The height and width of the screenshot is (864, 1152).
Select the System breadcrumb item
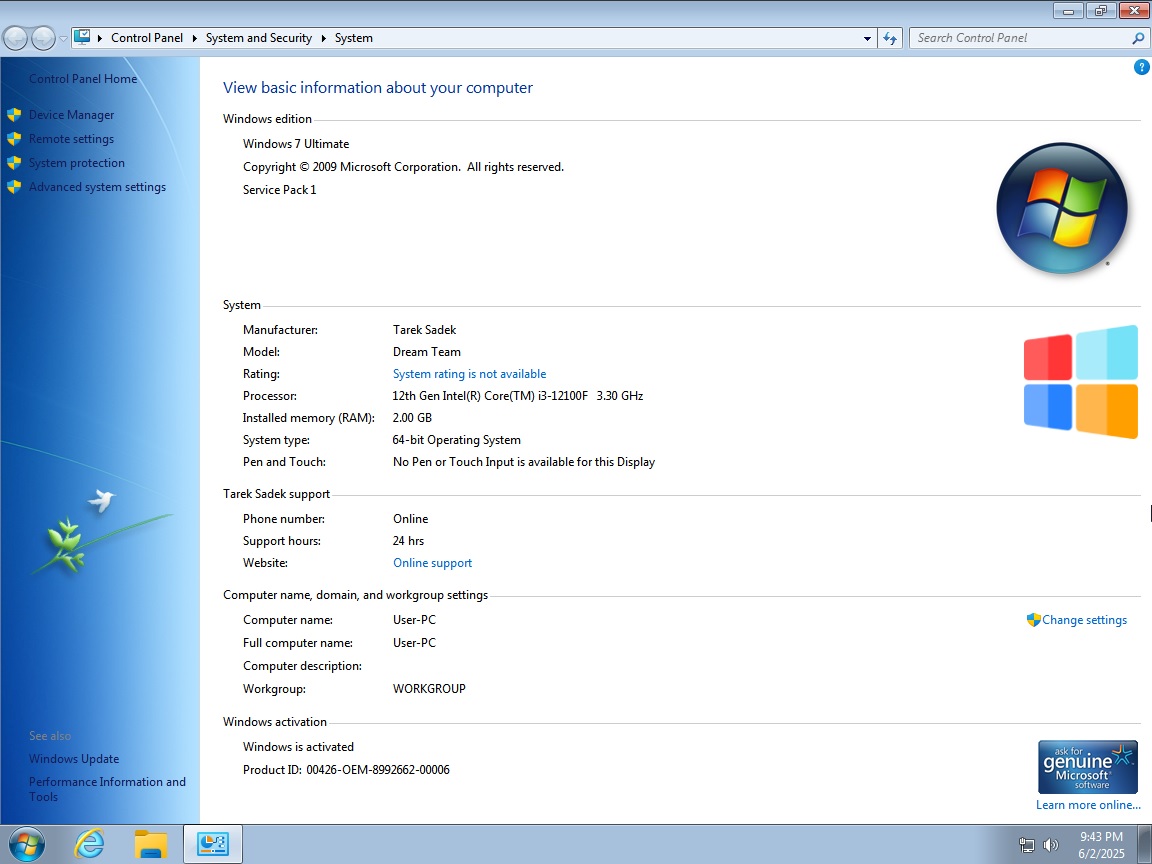[353, 38]
